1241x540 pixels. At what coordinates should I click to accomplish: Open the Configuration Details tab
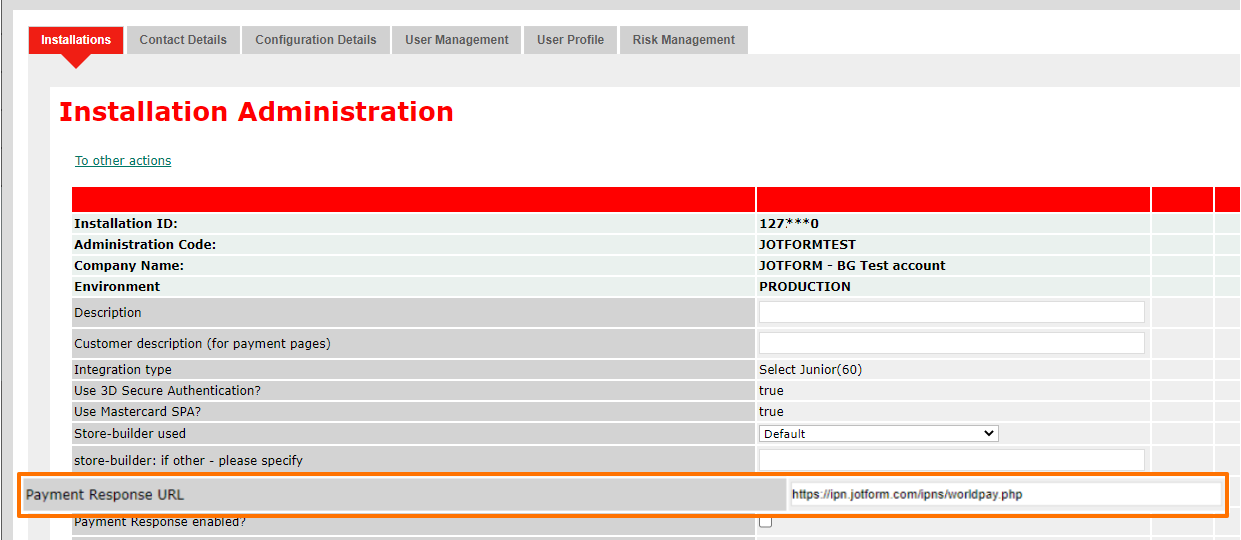tap(316, 40)
